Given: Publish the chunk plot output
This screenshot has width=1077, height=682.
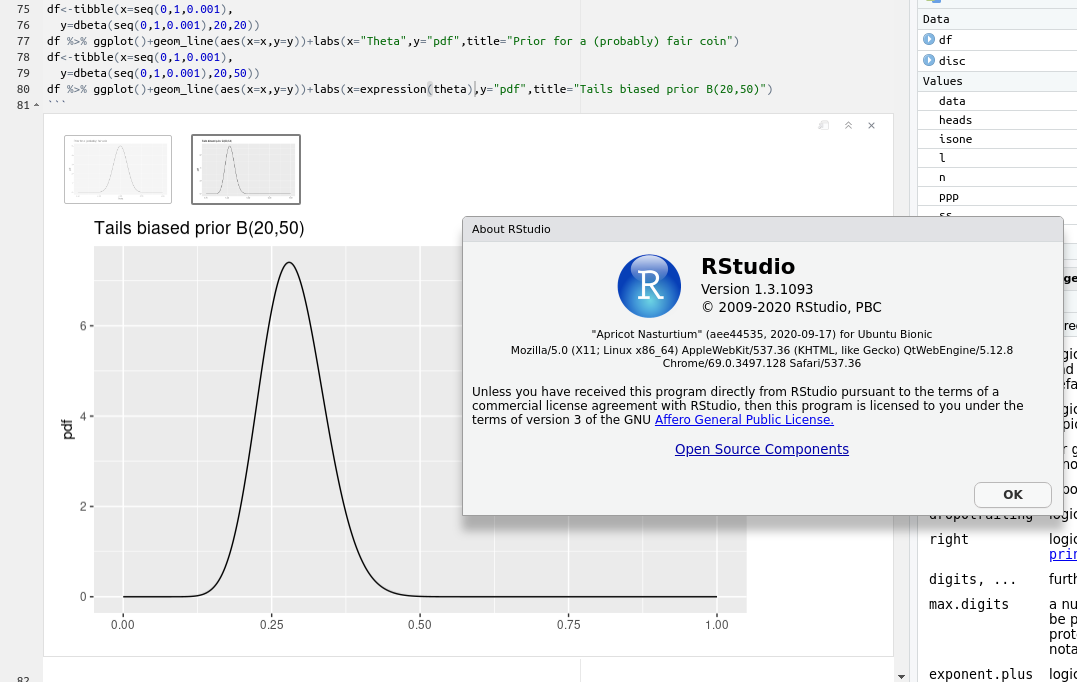Looking at the screenshot, I should 822,125.
